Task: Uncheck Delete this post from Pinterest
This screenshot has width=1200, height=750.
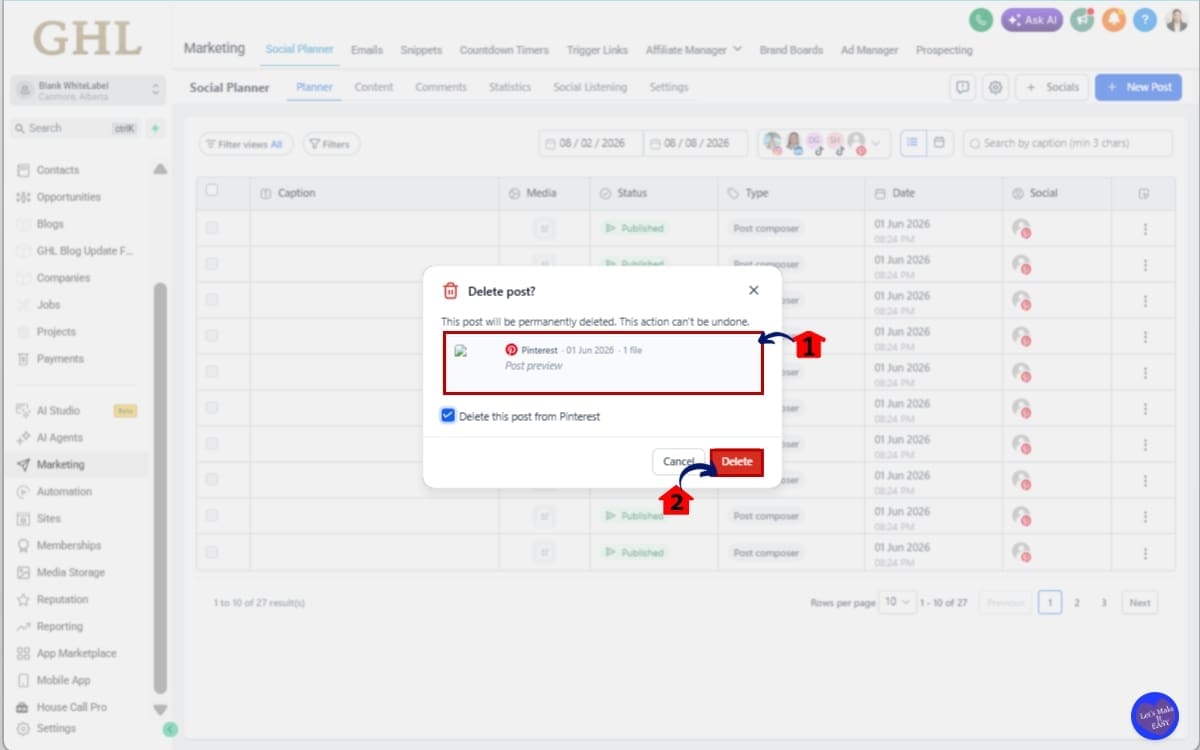Action: tap(448, 416)
